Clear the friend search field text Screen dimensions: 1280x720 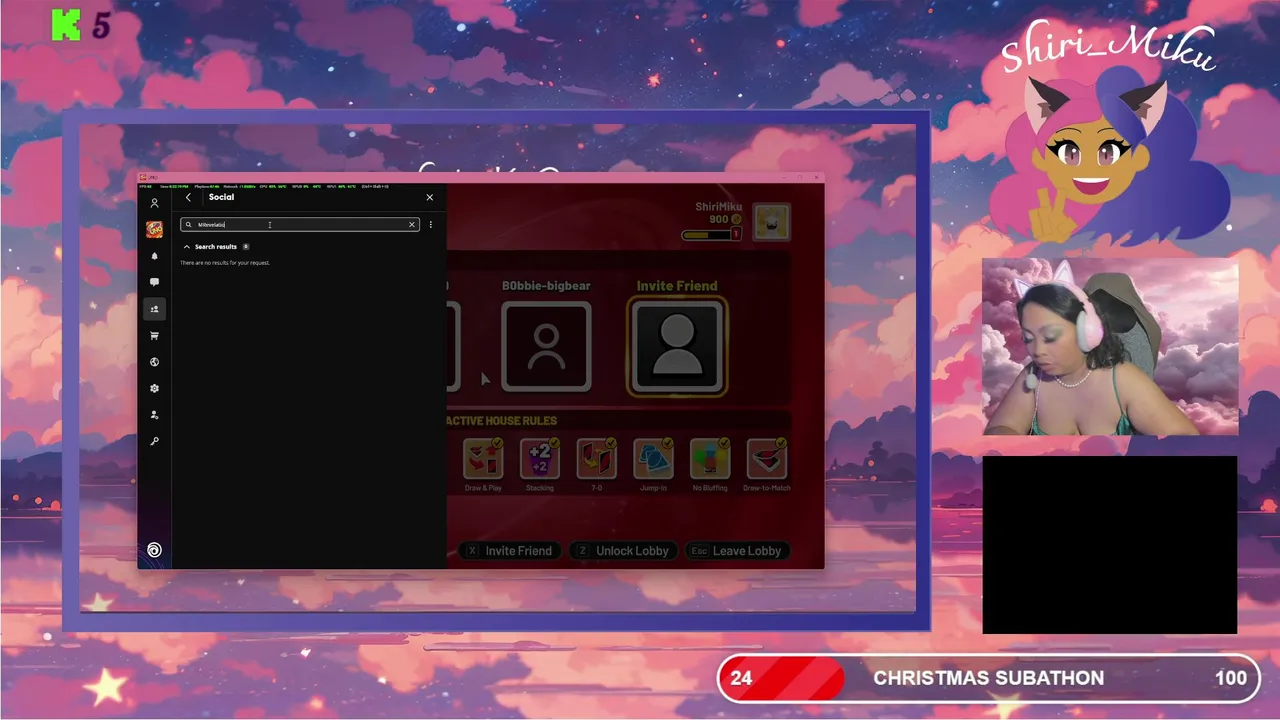coord(412,225)
